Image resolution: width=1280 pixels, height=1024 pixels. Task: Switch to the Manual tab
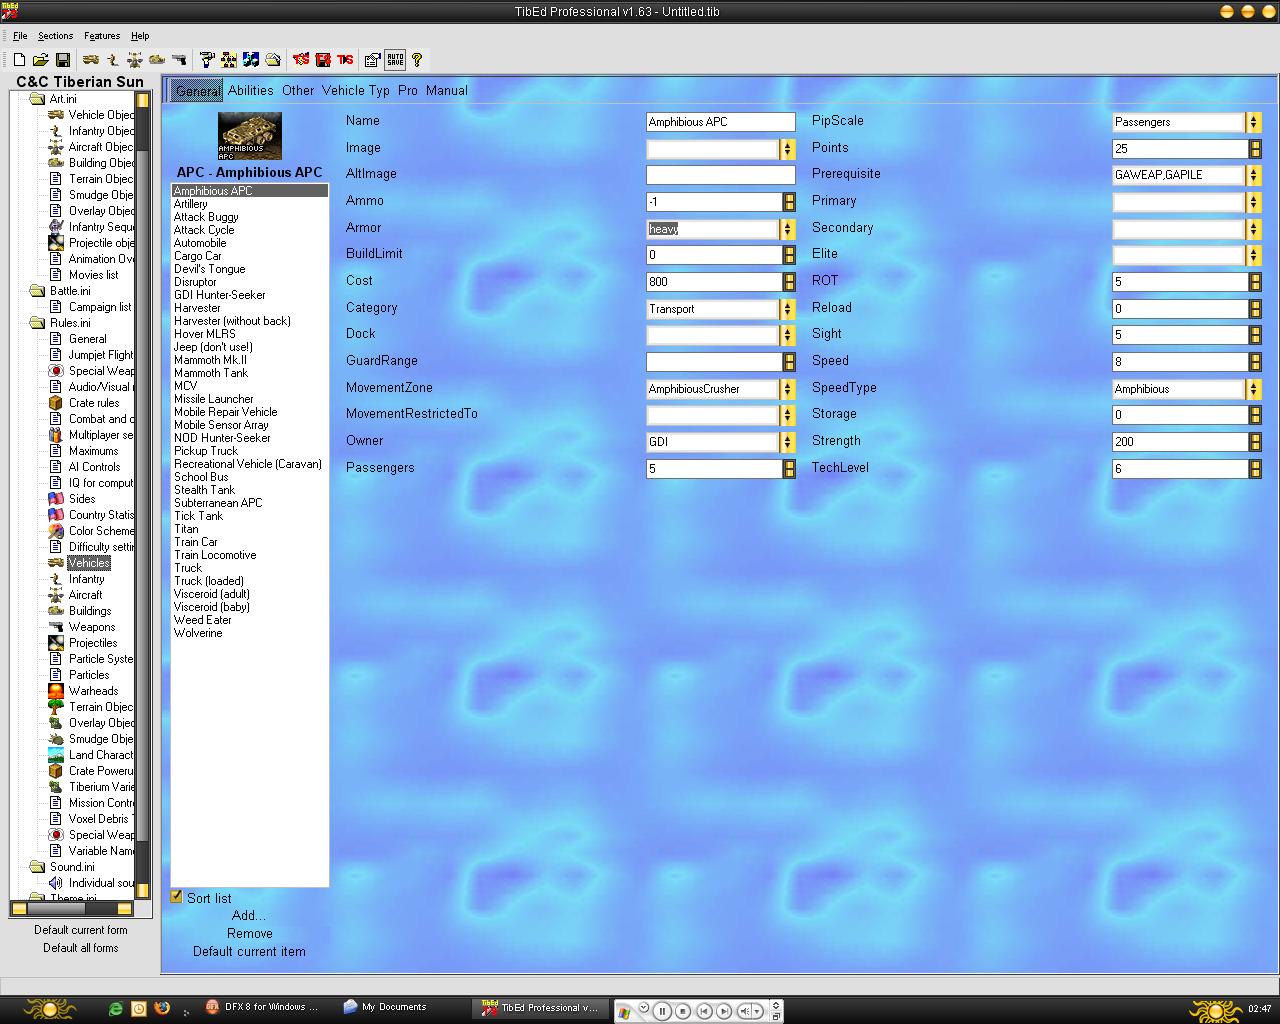coord(447,90)
